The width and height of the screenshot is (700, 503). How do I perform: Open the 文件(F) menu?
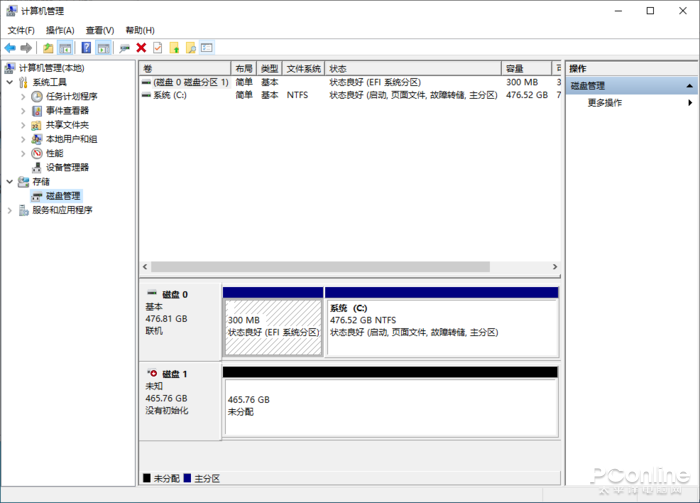pos(21,30)
